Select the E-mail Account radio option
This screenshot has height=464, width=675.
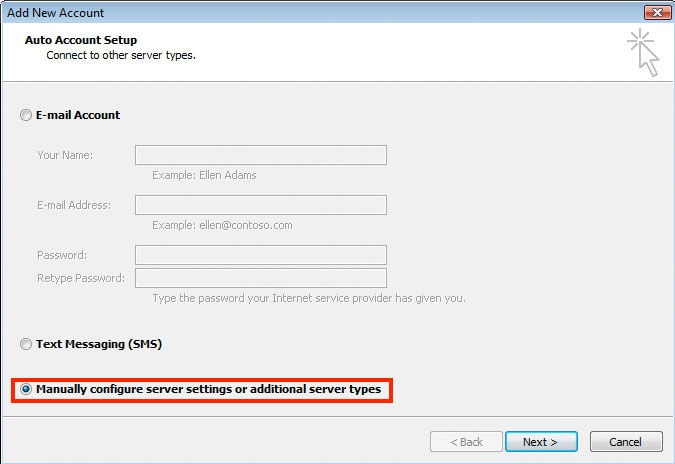coord(26,115)
